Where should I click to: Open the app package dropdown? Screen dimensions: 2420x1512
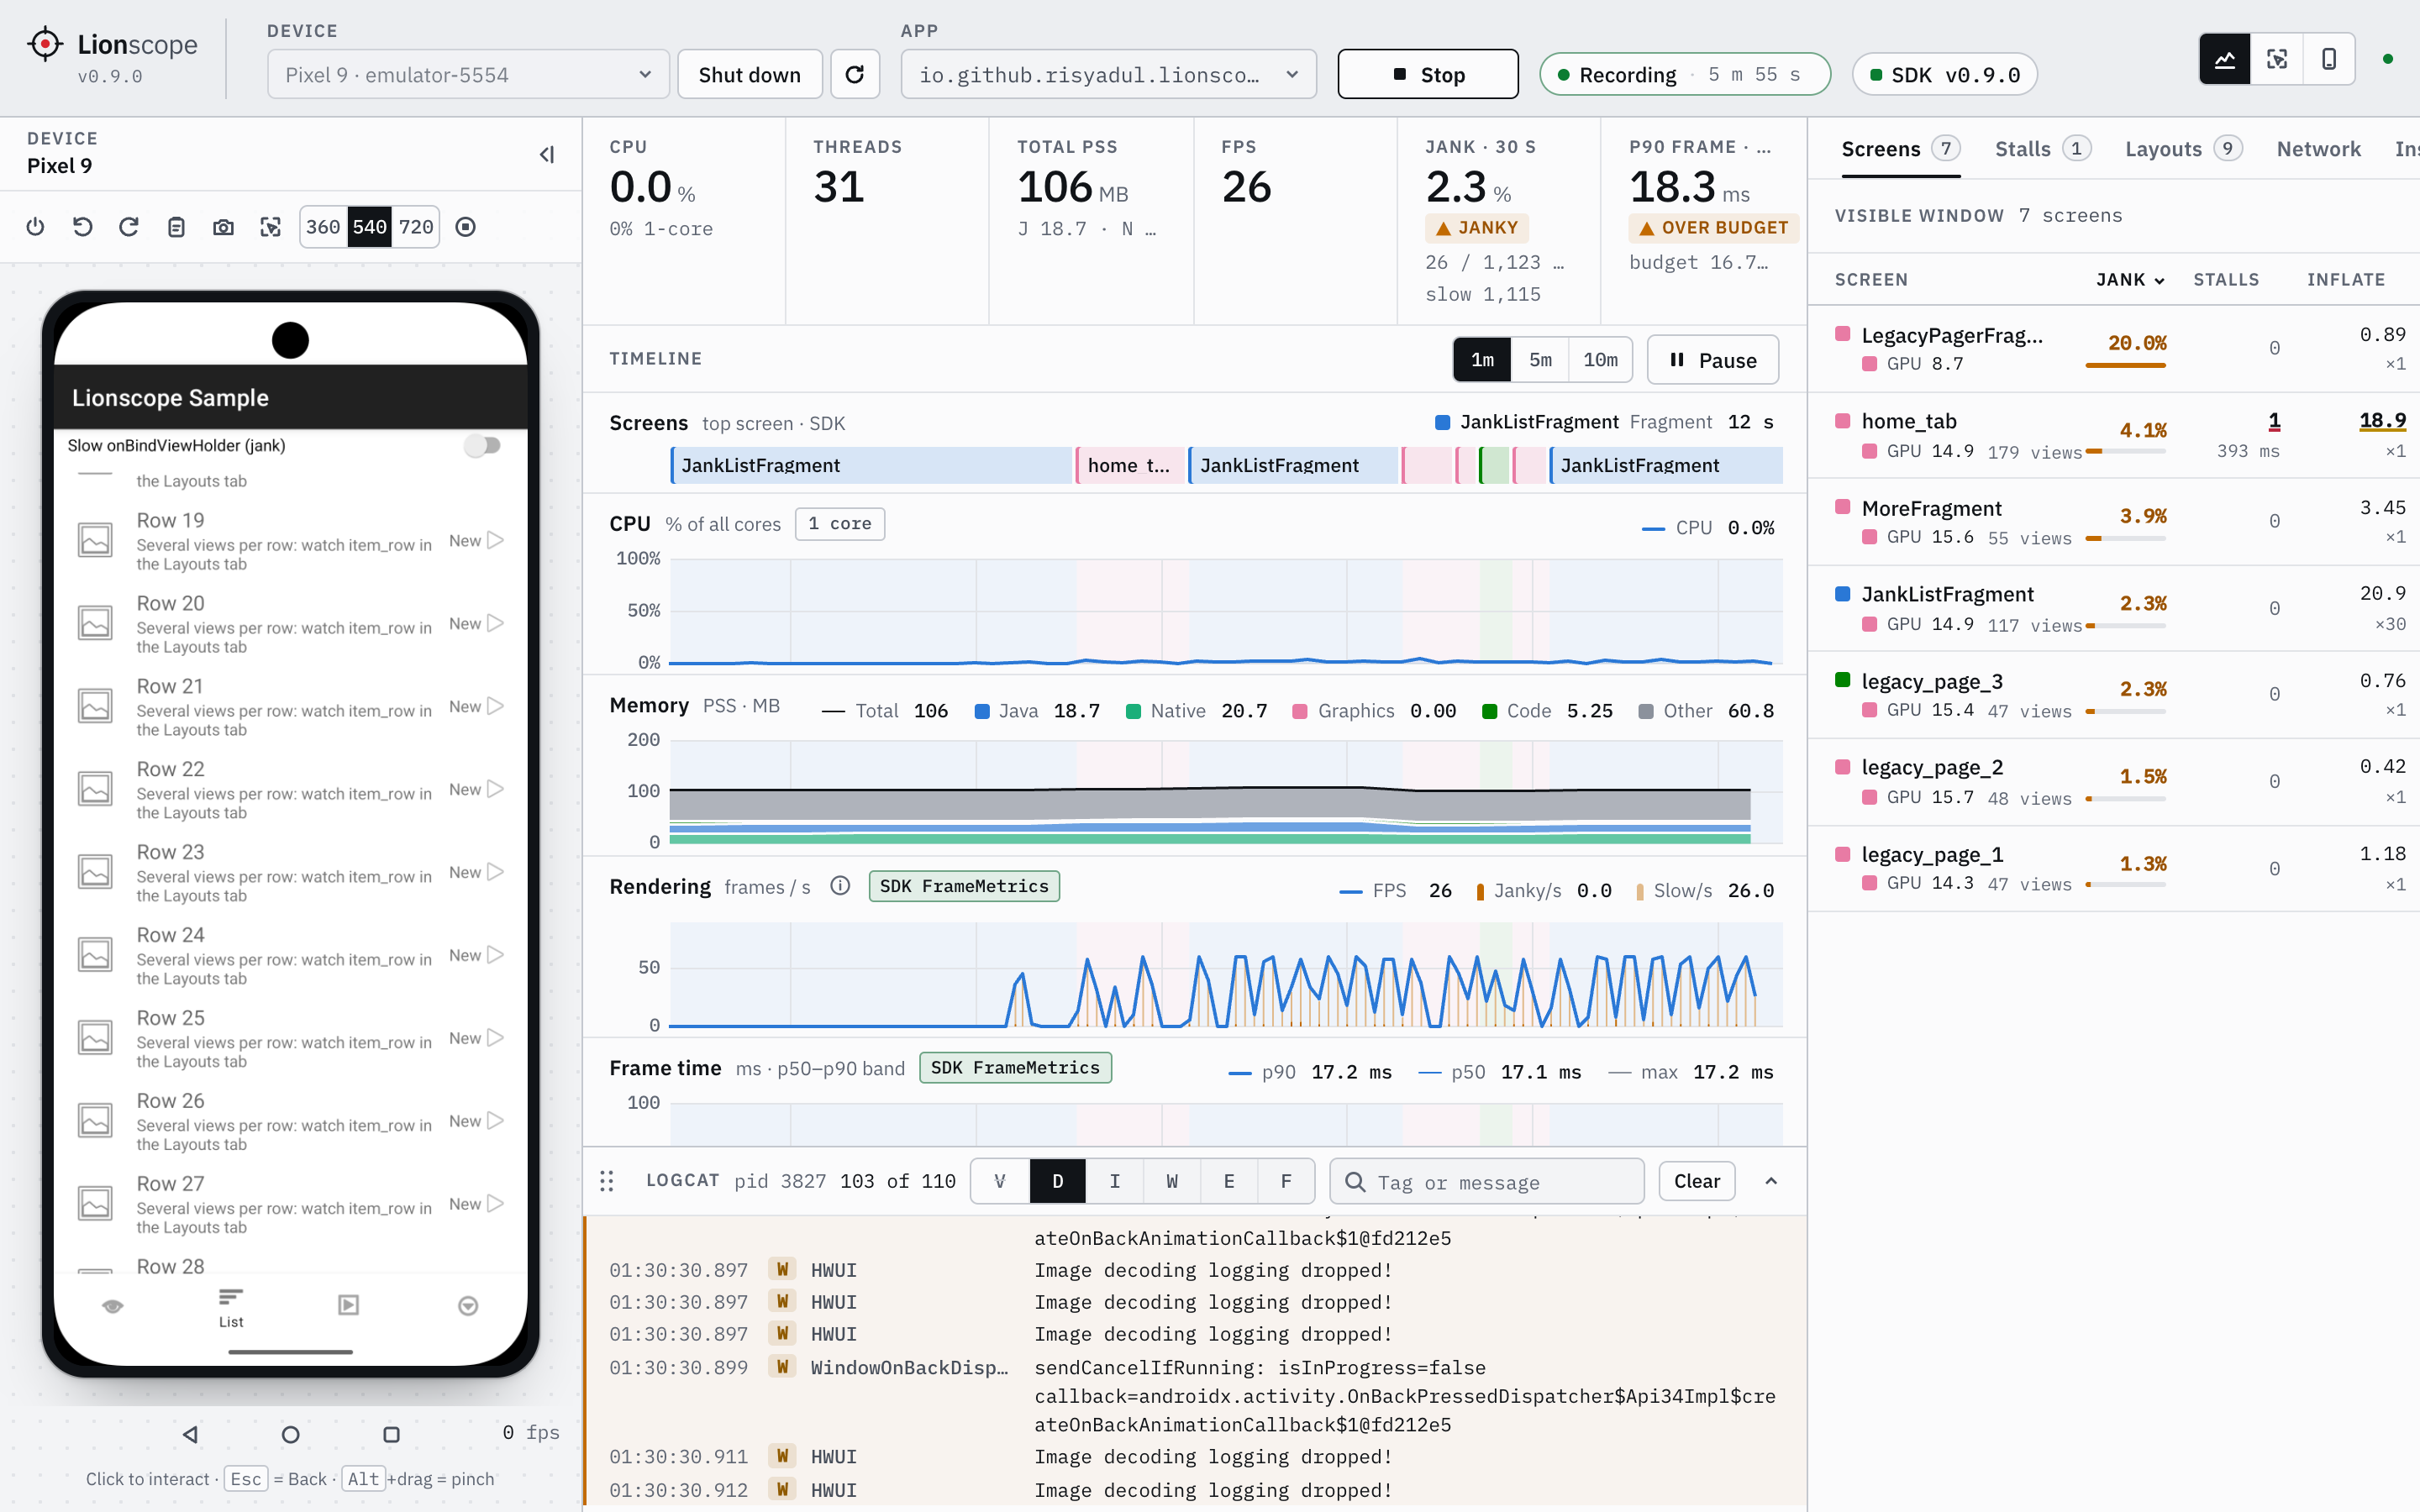[1108, 74]
